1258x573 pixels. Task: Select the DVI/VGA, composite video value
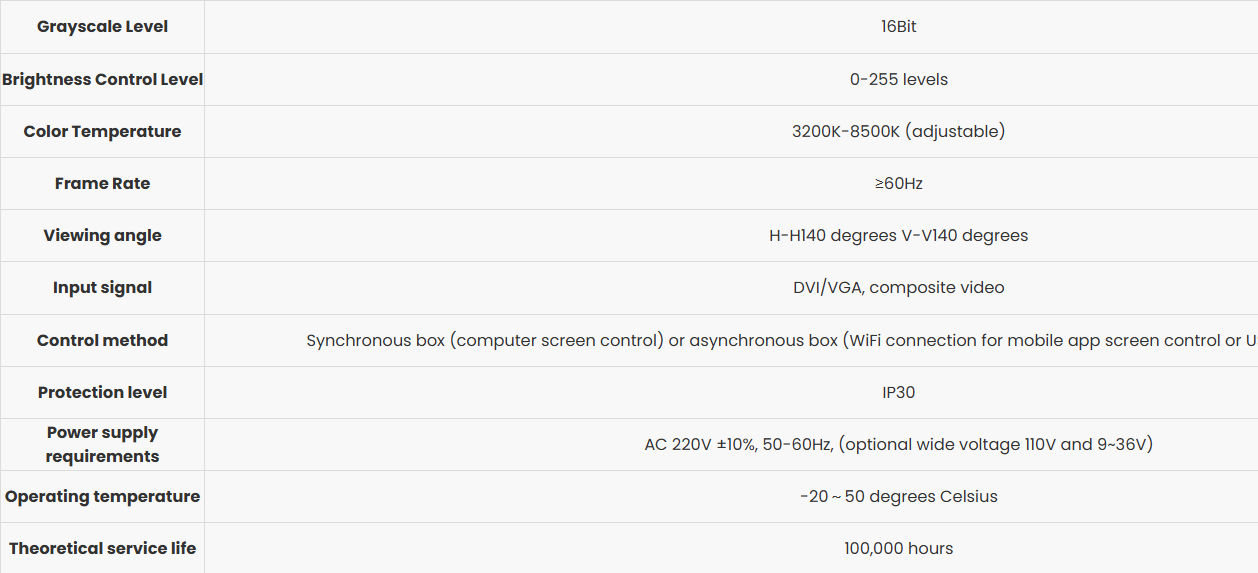click(898, 287)
